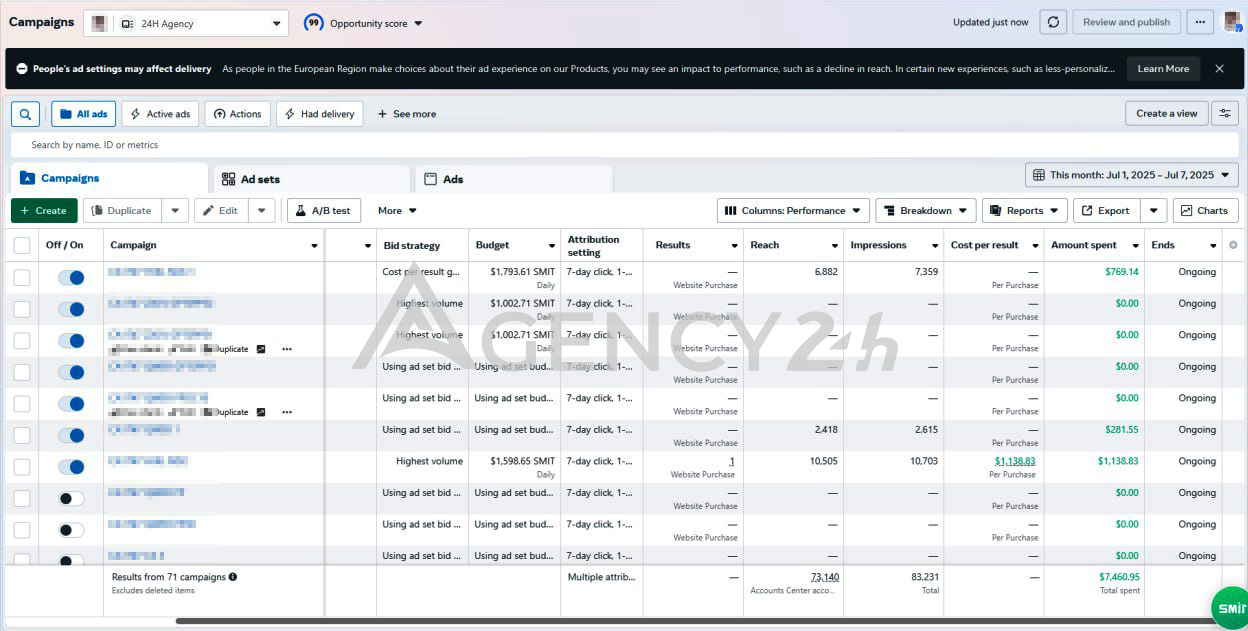
Task: Open more options on duplicate campaign with $1,002.71 budget
Action: (x=287, y=349)
